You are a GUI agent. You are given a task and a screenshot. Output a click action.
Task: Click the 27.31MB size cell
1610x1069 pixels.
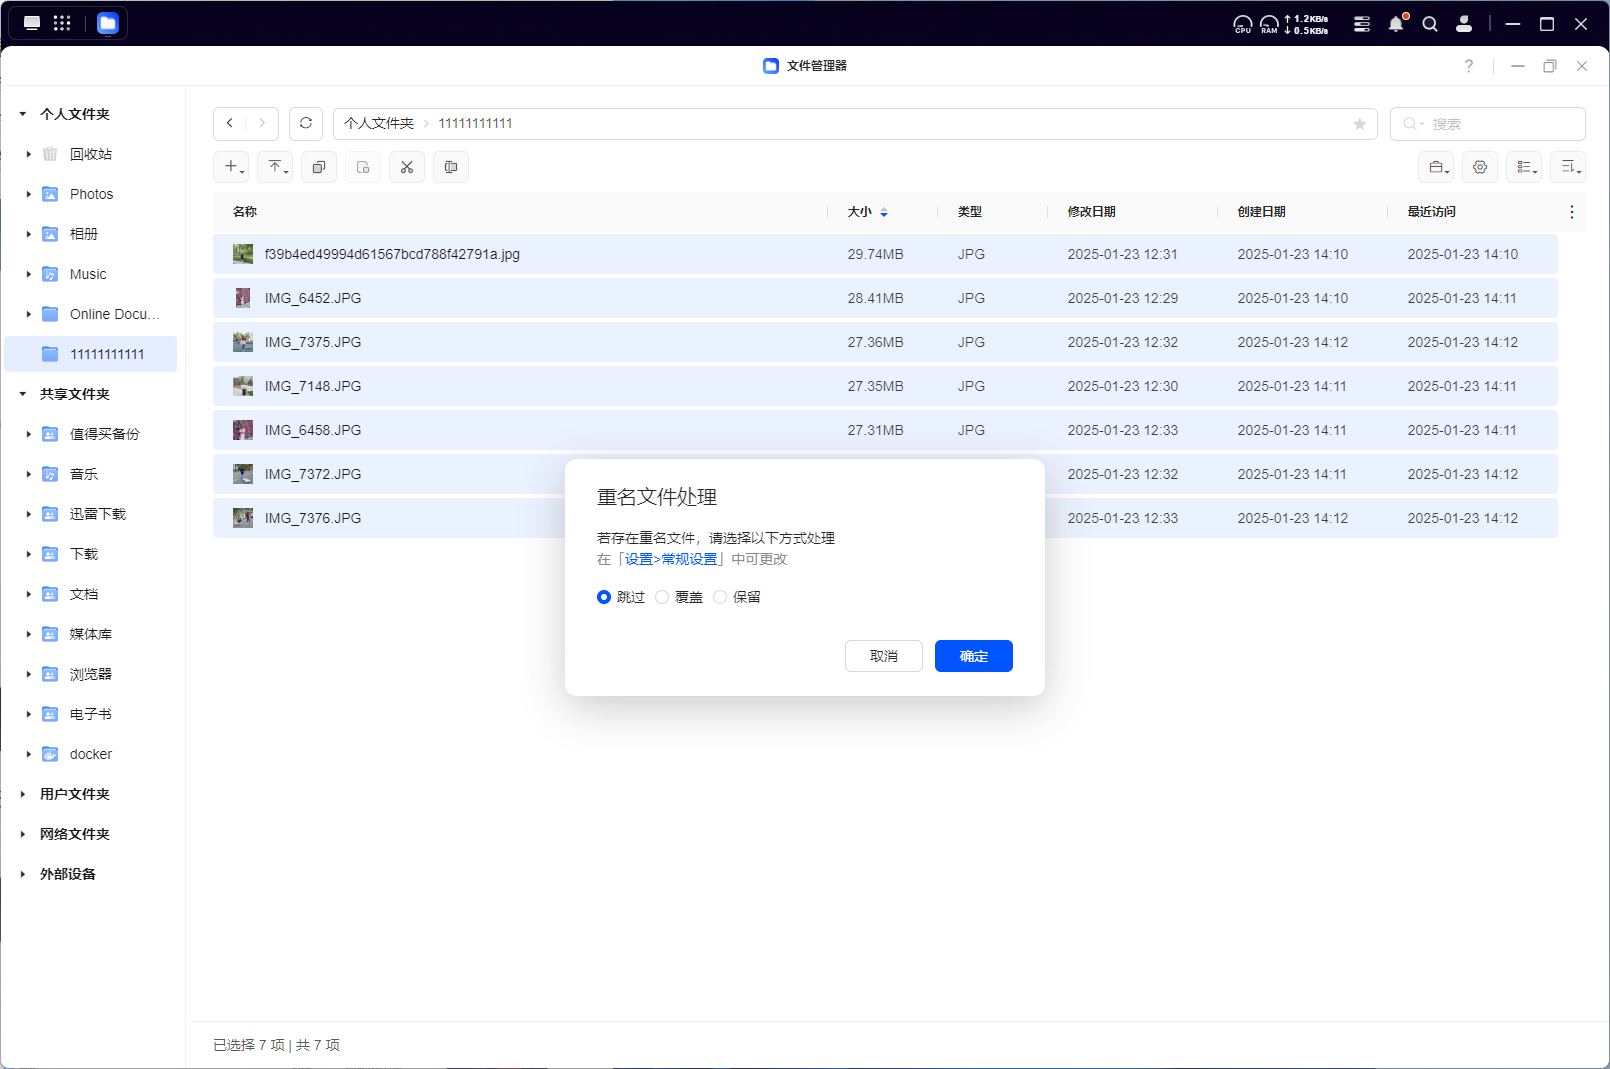tap(876, 430)
